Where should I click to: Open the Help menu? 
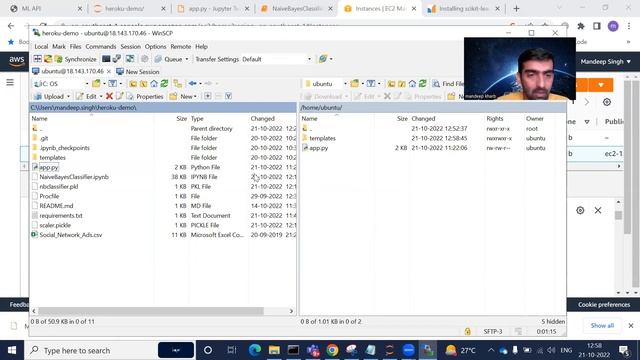pos(201,47)
